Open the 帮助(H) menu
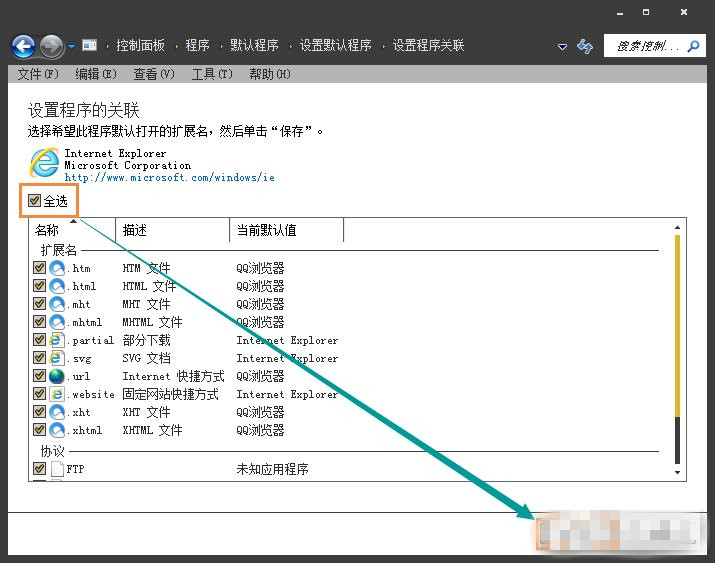This screenshot has height=563, width=715. point(270,74)
